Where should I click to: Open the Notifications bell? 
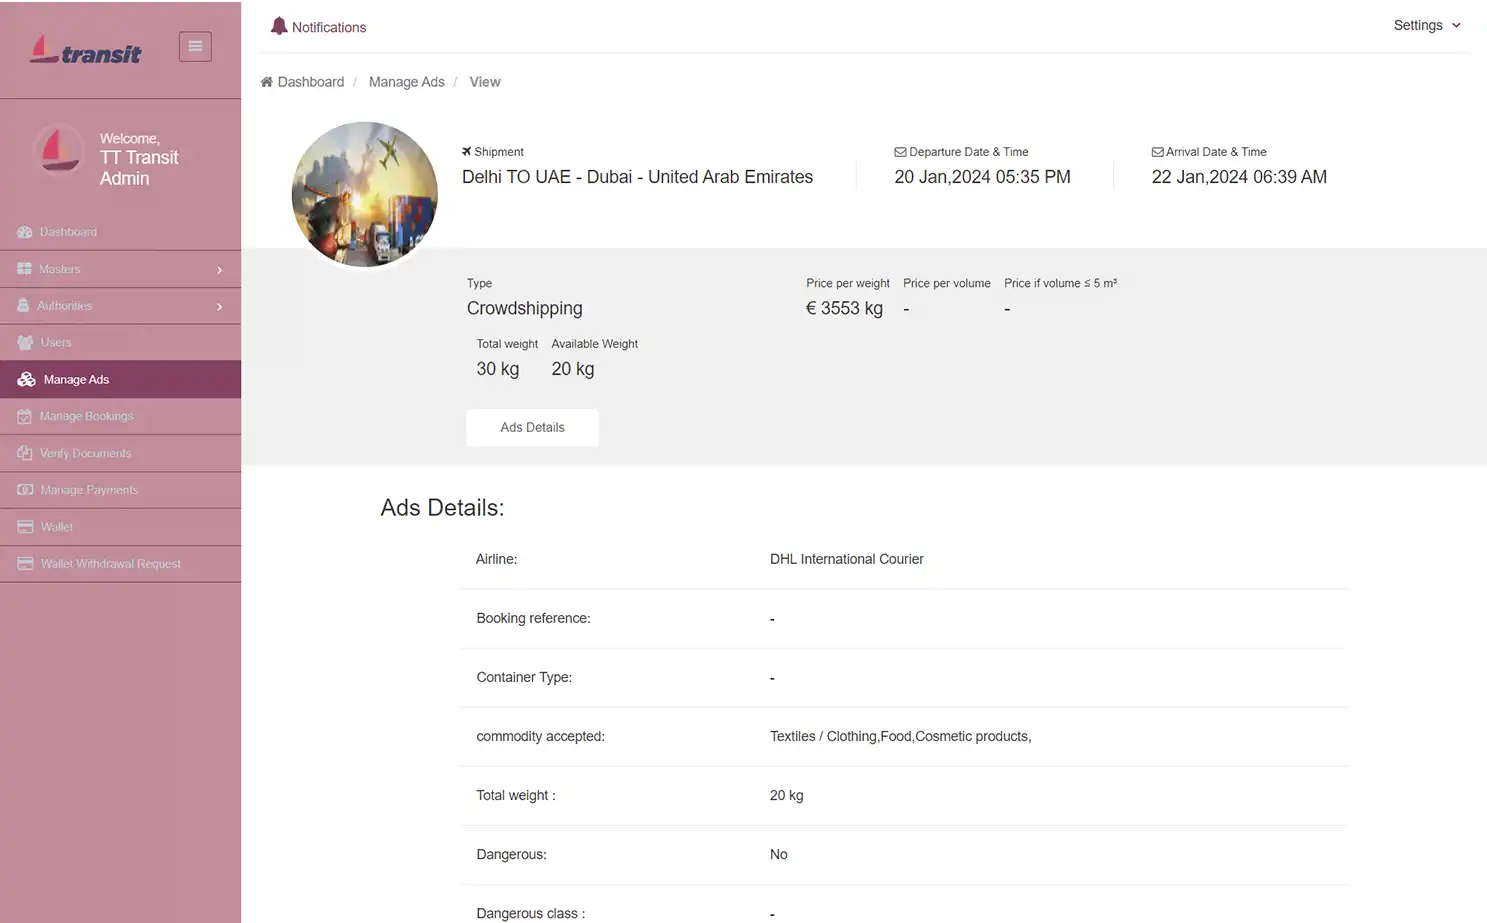pyautogui.click(x=280, y=26)
